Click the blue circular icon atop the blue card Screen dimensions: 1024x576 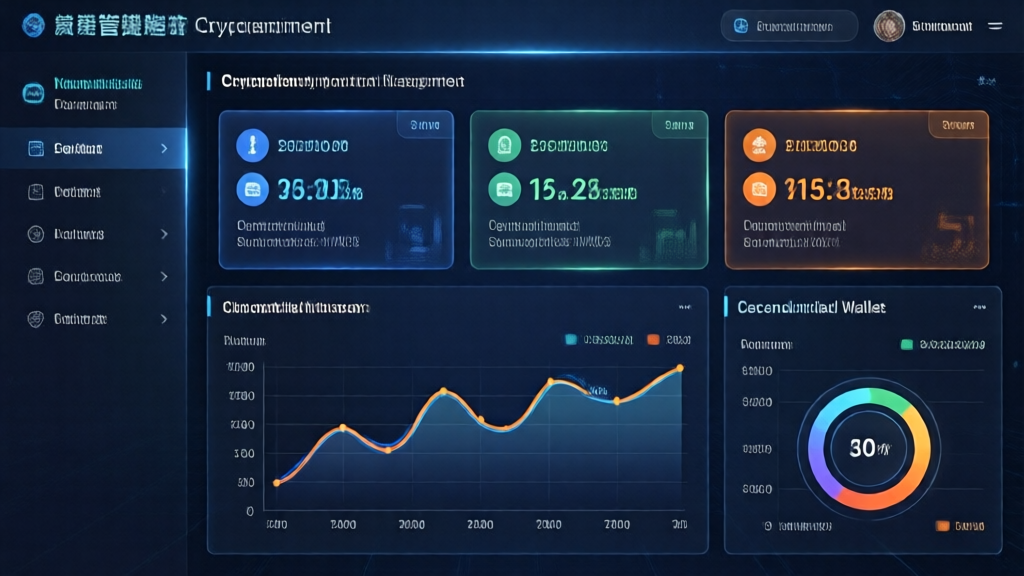(252, 145)
